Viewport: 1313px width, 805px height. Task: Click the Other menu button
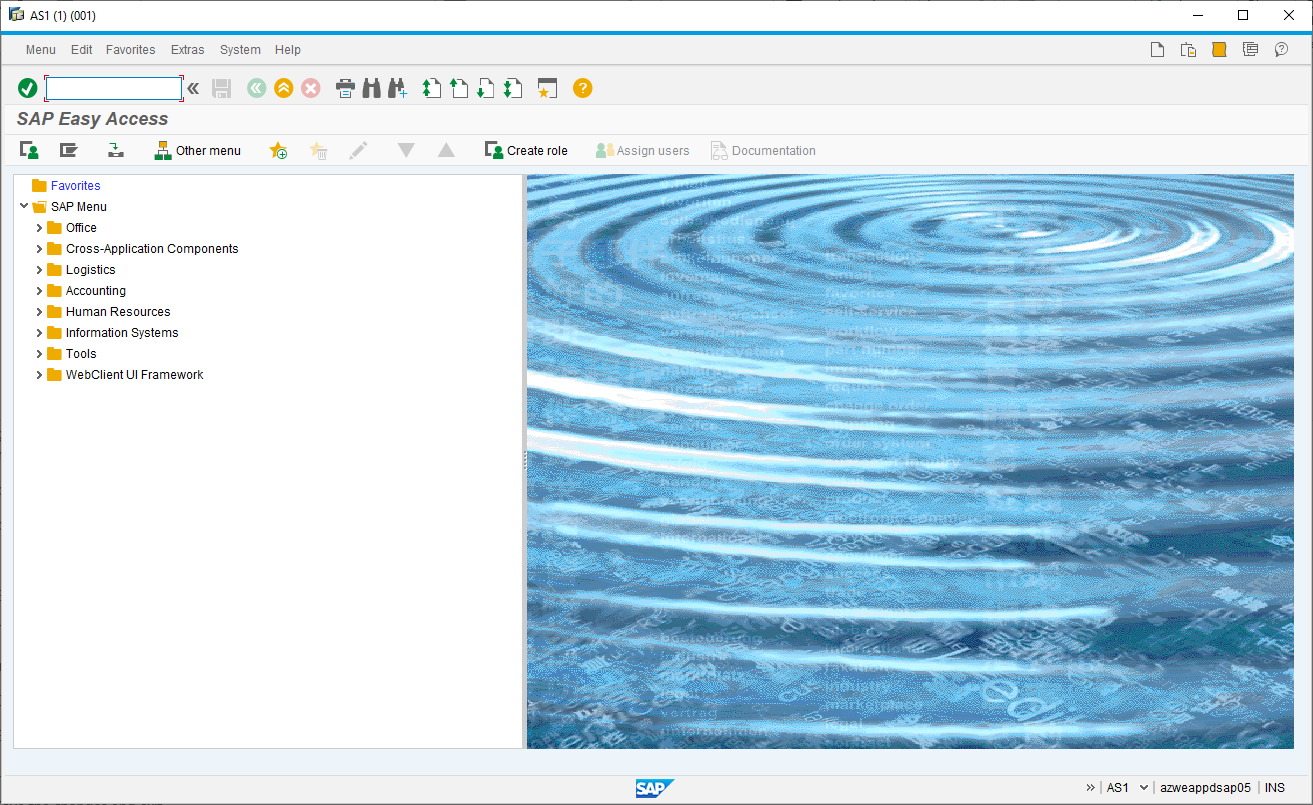click(197, 151)
